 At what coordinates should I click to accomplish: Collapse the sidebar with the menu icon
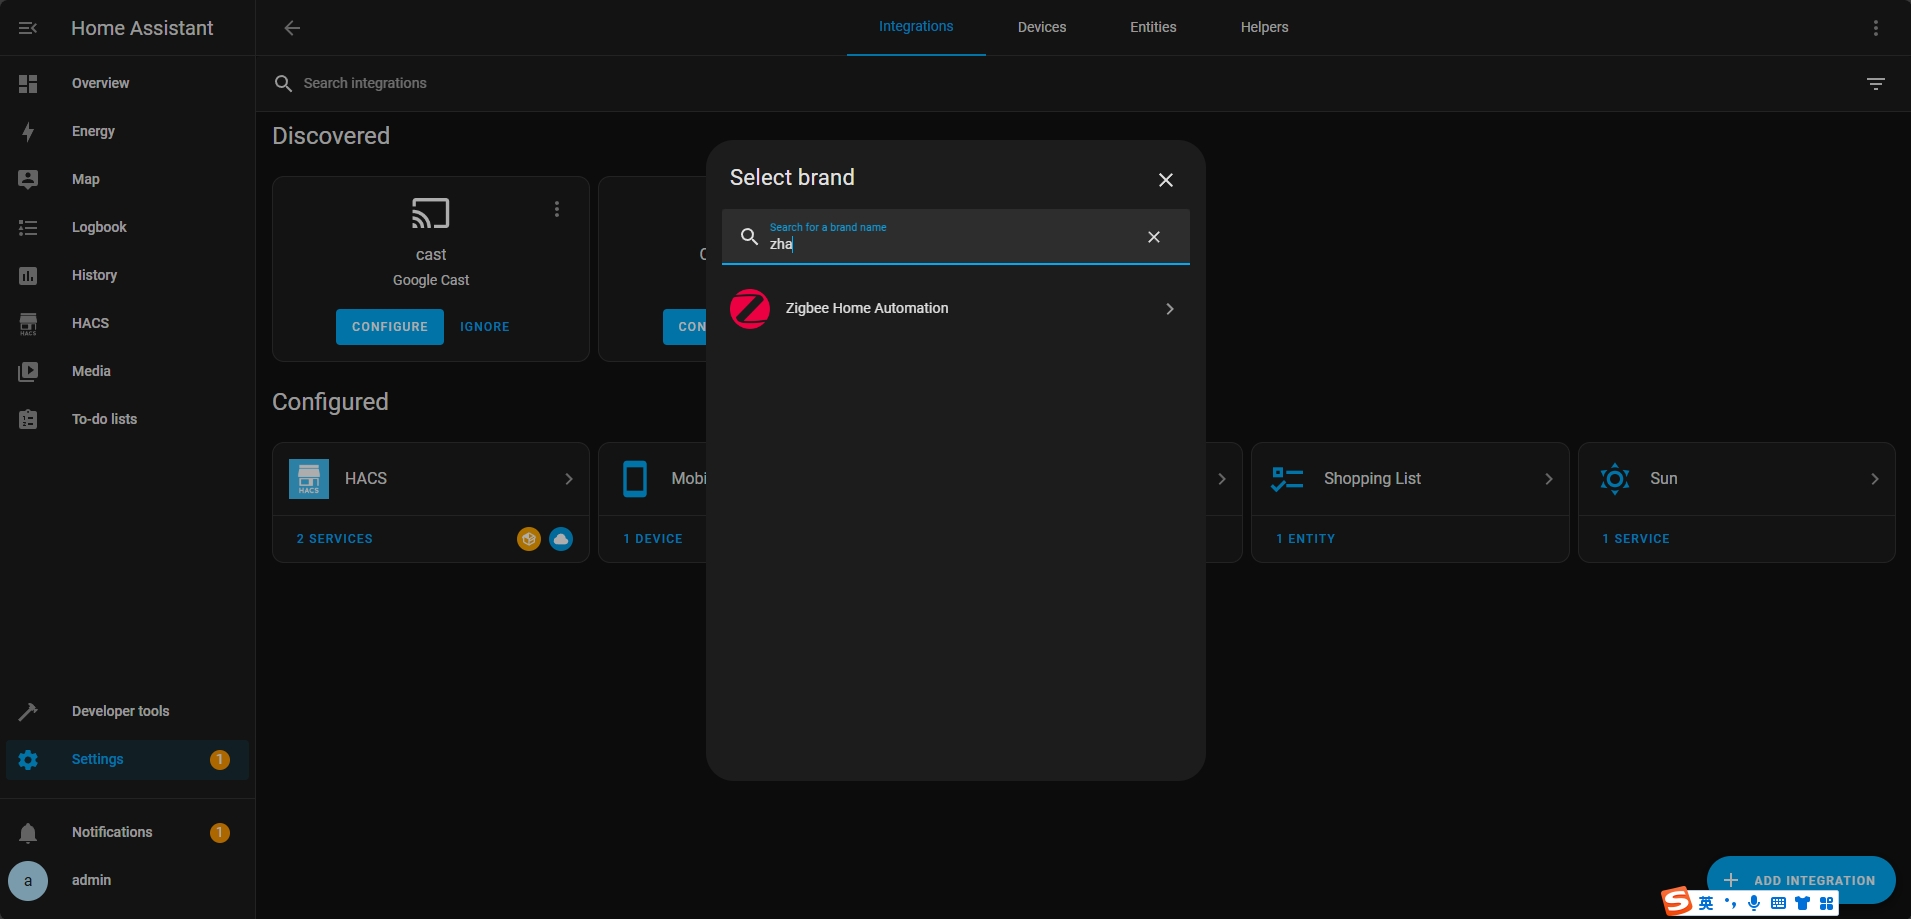28,28
